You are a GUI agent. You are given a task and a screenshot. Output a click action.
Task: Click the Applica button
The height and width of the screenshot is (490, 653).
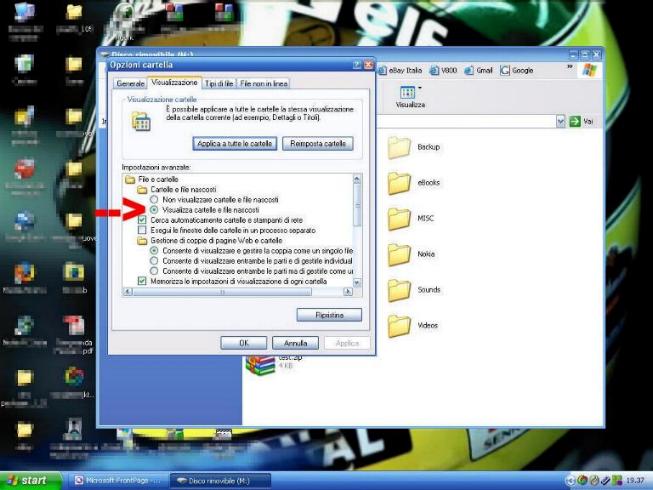(347, 343)
